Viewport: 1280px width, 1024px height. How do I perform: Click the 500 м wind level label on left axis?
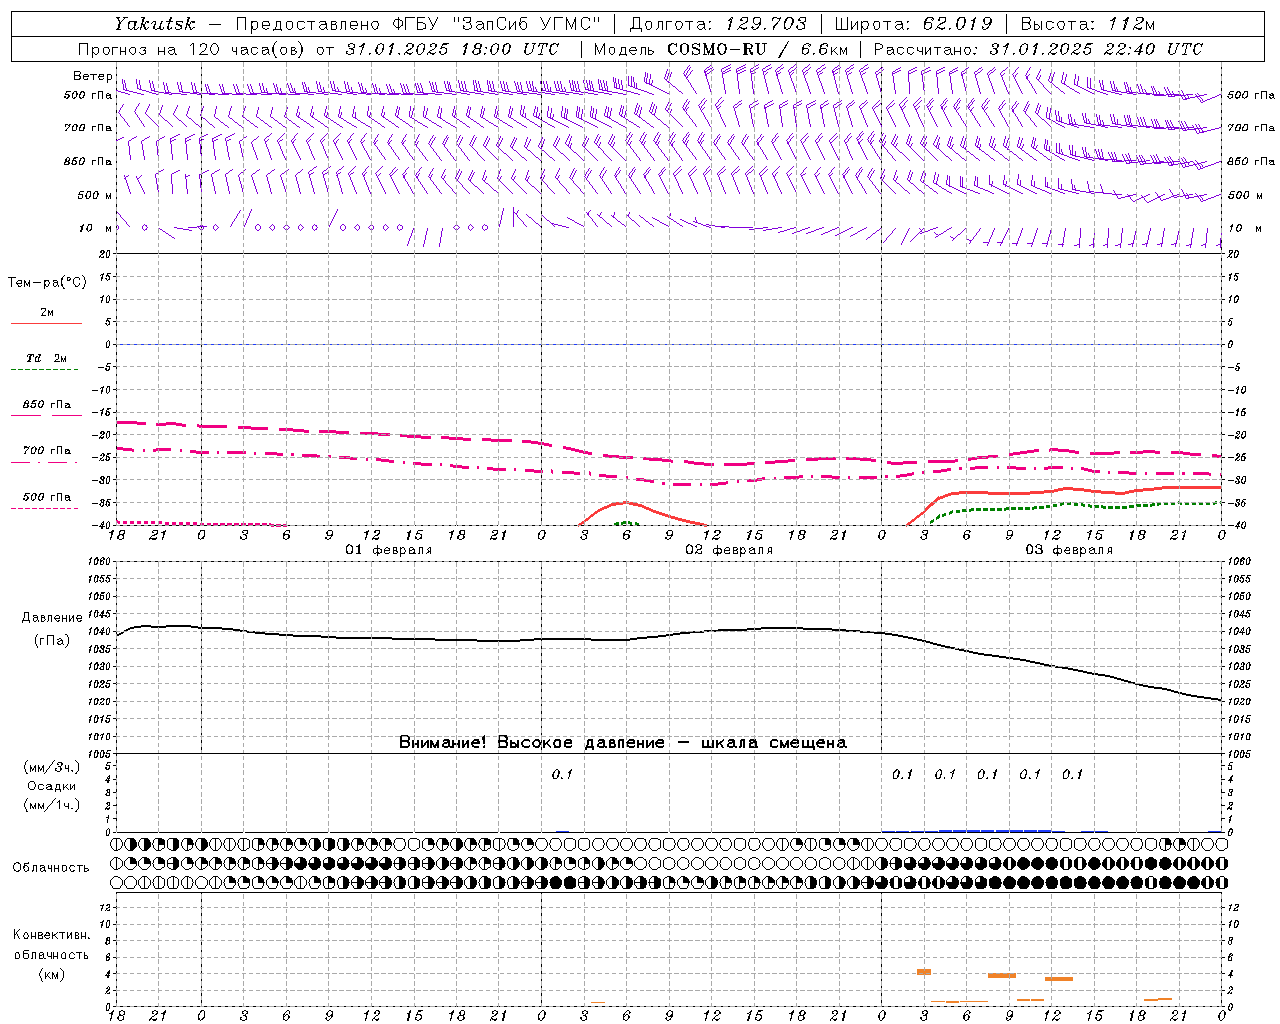pyautogui.click(x=95, y=195)
